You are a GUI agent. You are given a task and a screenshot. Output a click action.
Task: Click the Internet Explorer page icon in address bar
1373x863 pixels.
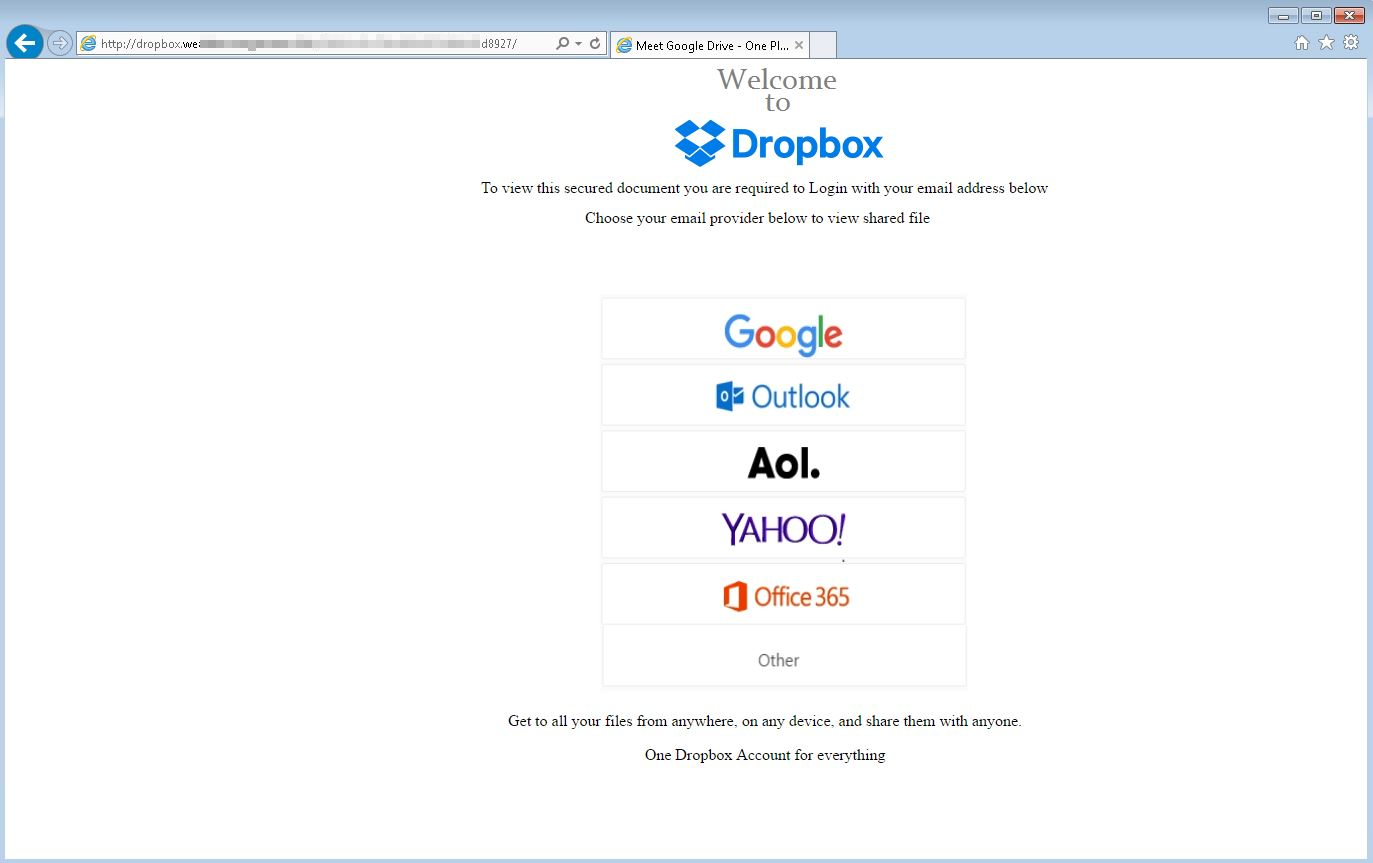pos(88,44)
